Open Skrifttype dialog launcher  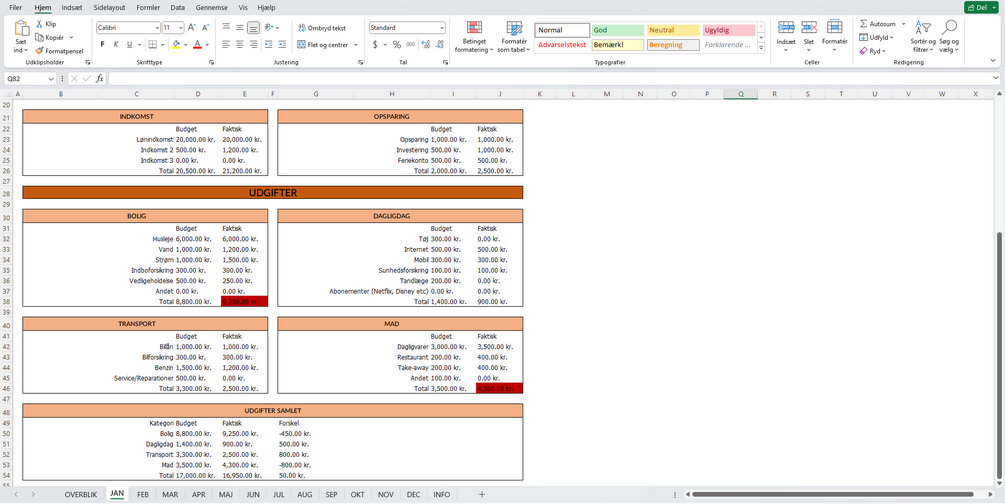211,62
